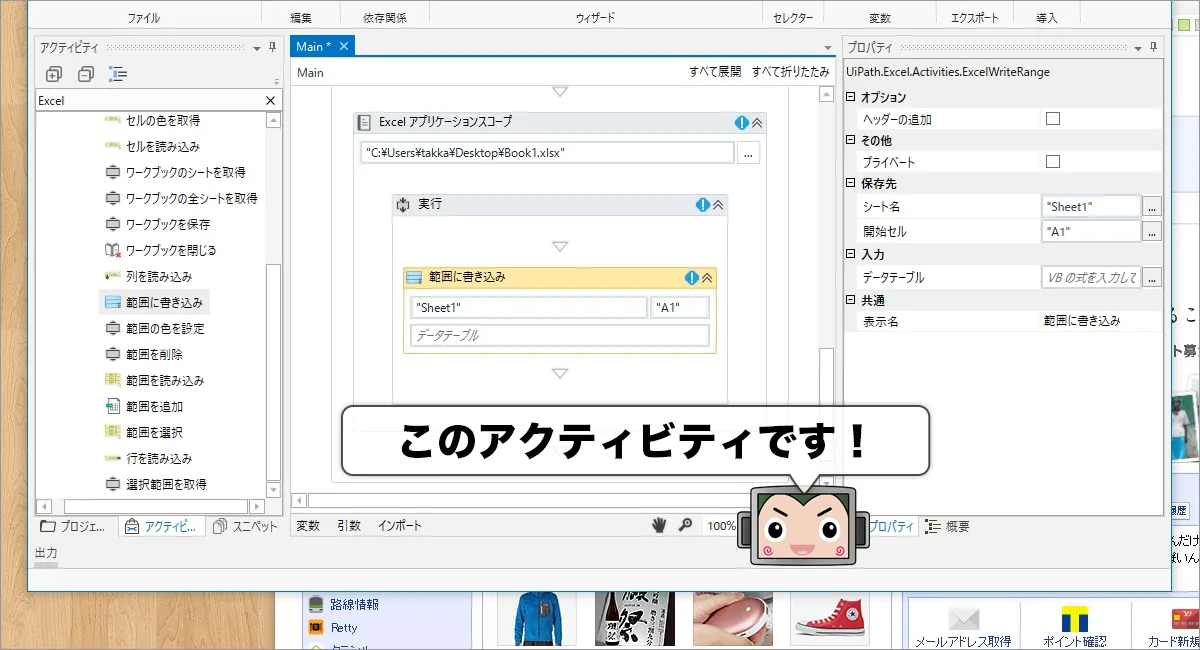Click すべて展開 in designer
Screen dimensions: 1200x650
tap(715, 72)
